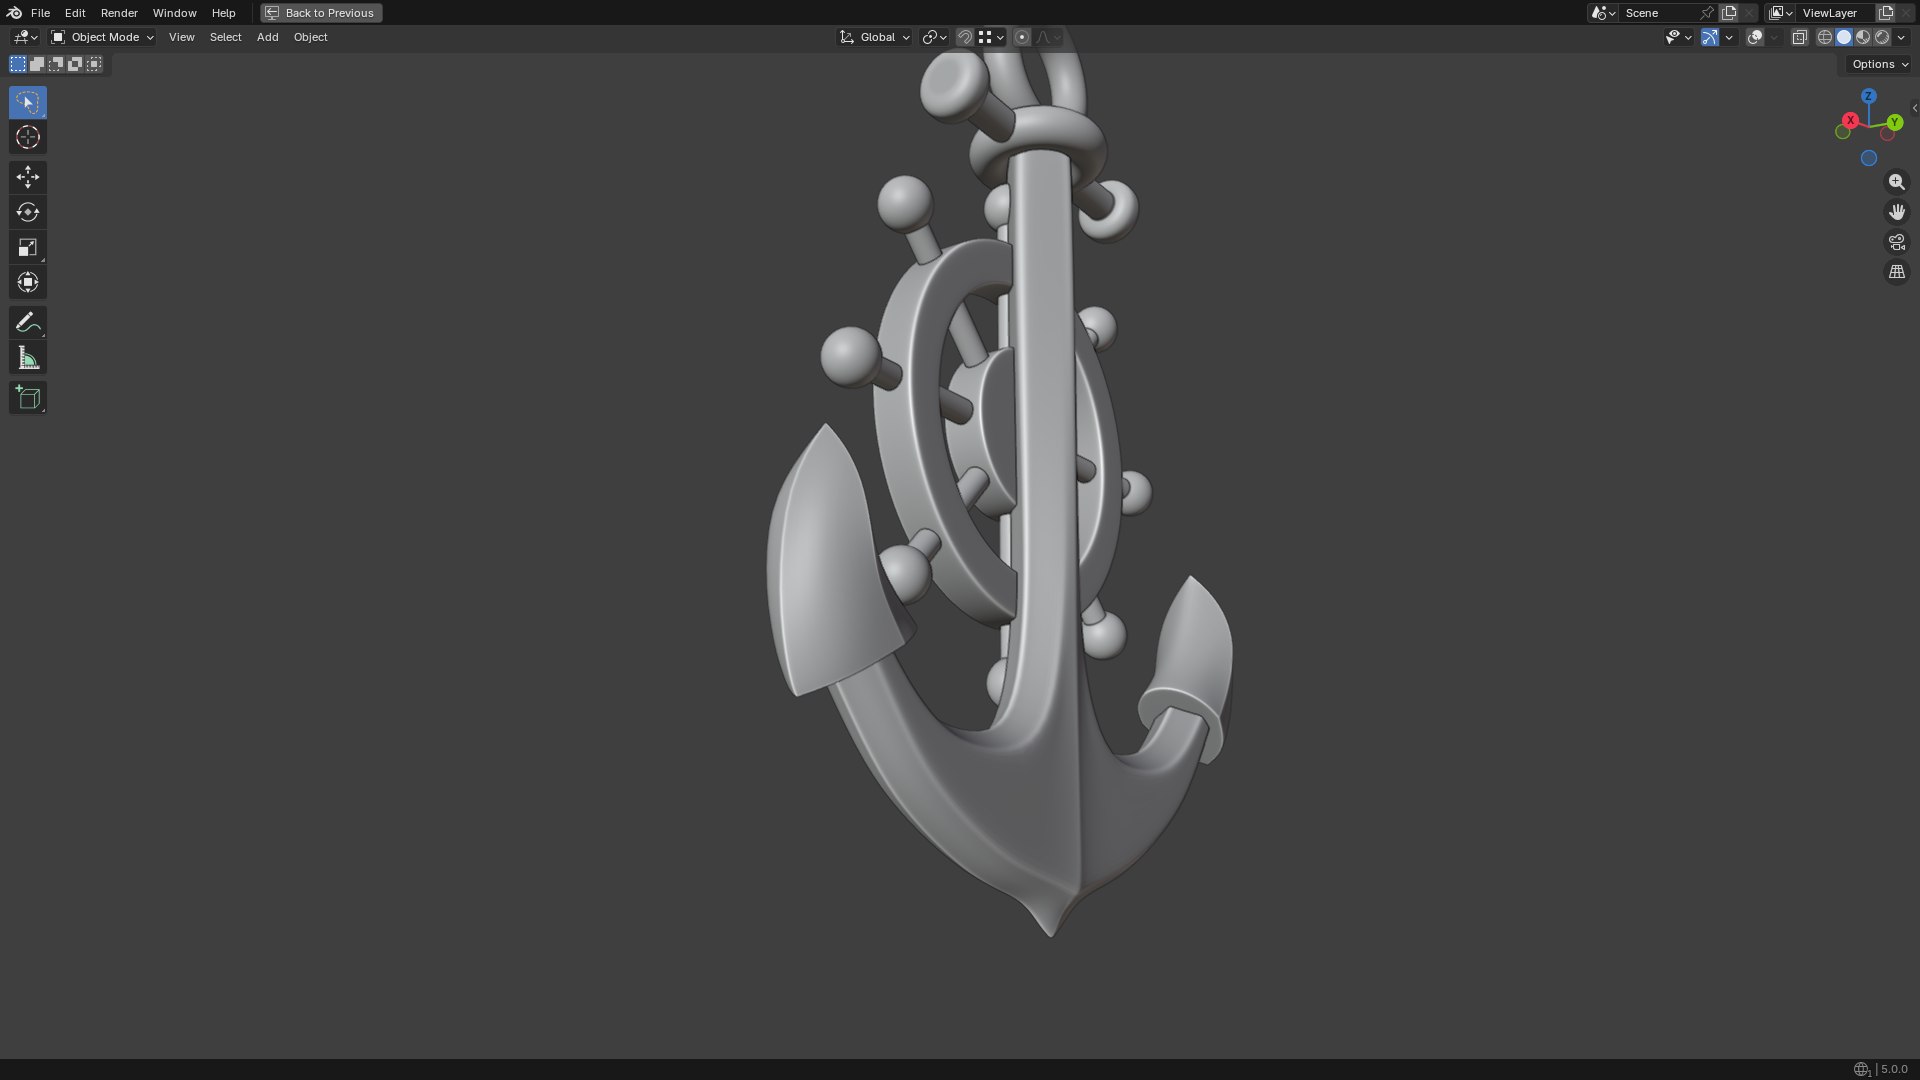
Task: Toggle viewport overlays
Action: click(x=1755, y=37)
